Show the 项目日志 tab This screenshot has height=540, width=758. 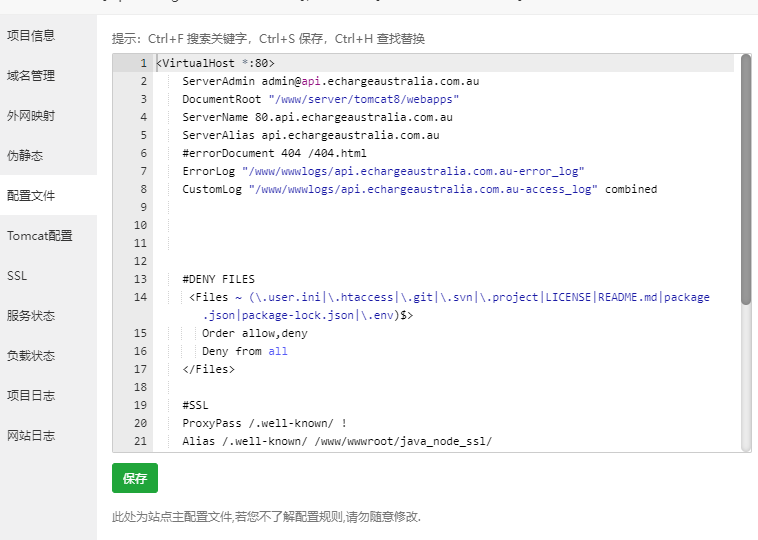click(31, 396)
